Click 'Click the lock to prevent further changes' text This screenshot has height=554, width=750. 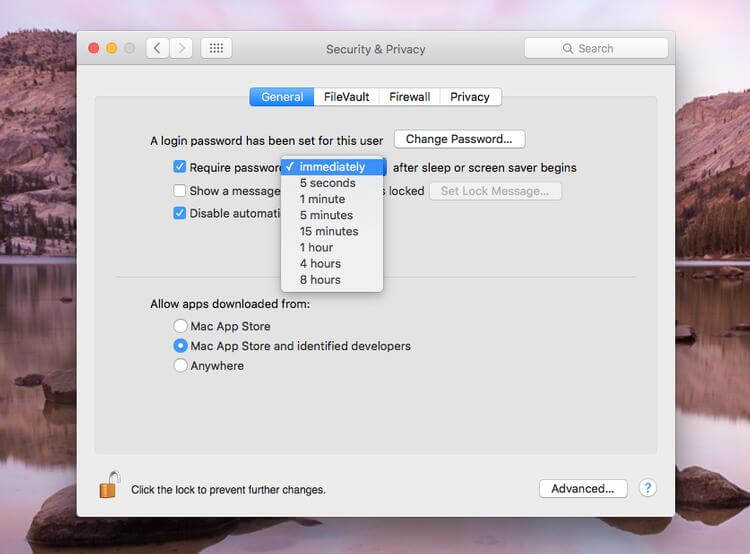[228, 490]
